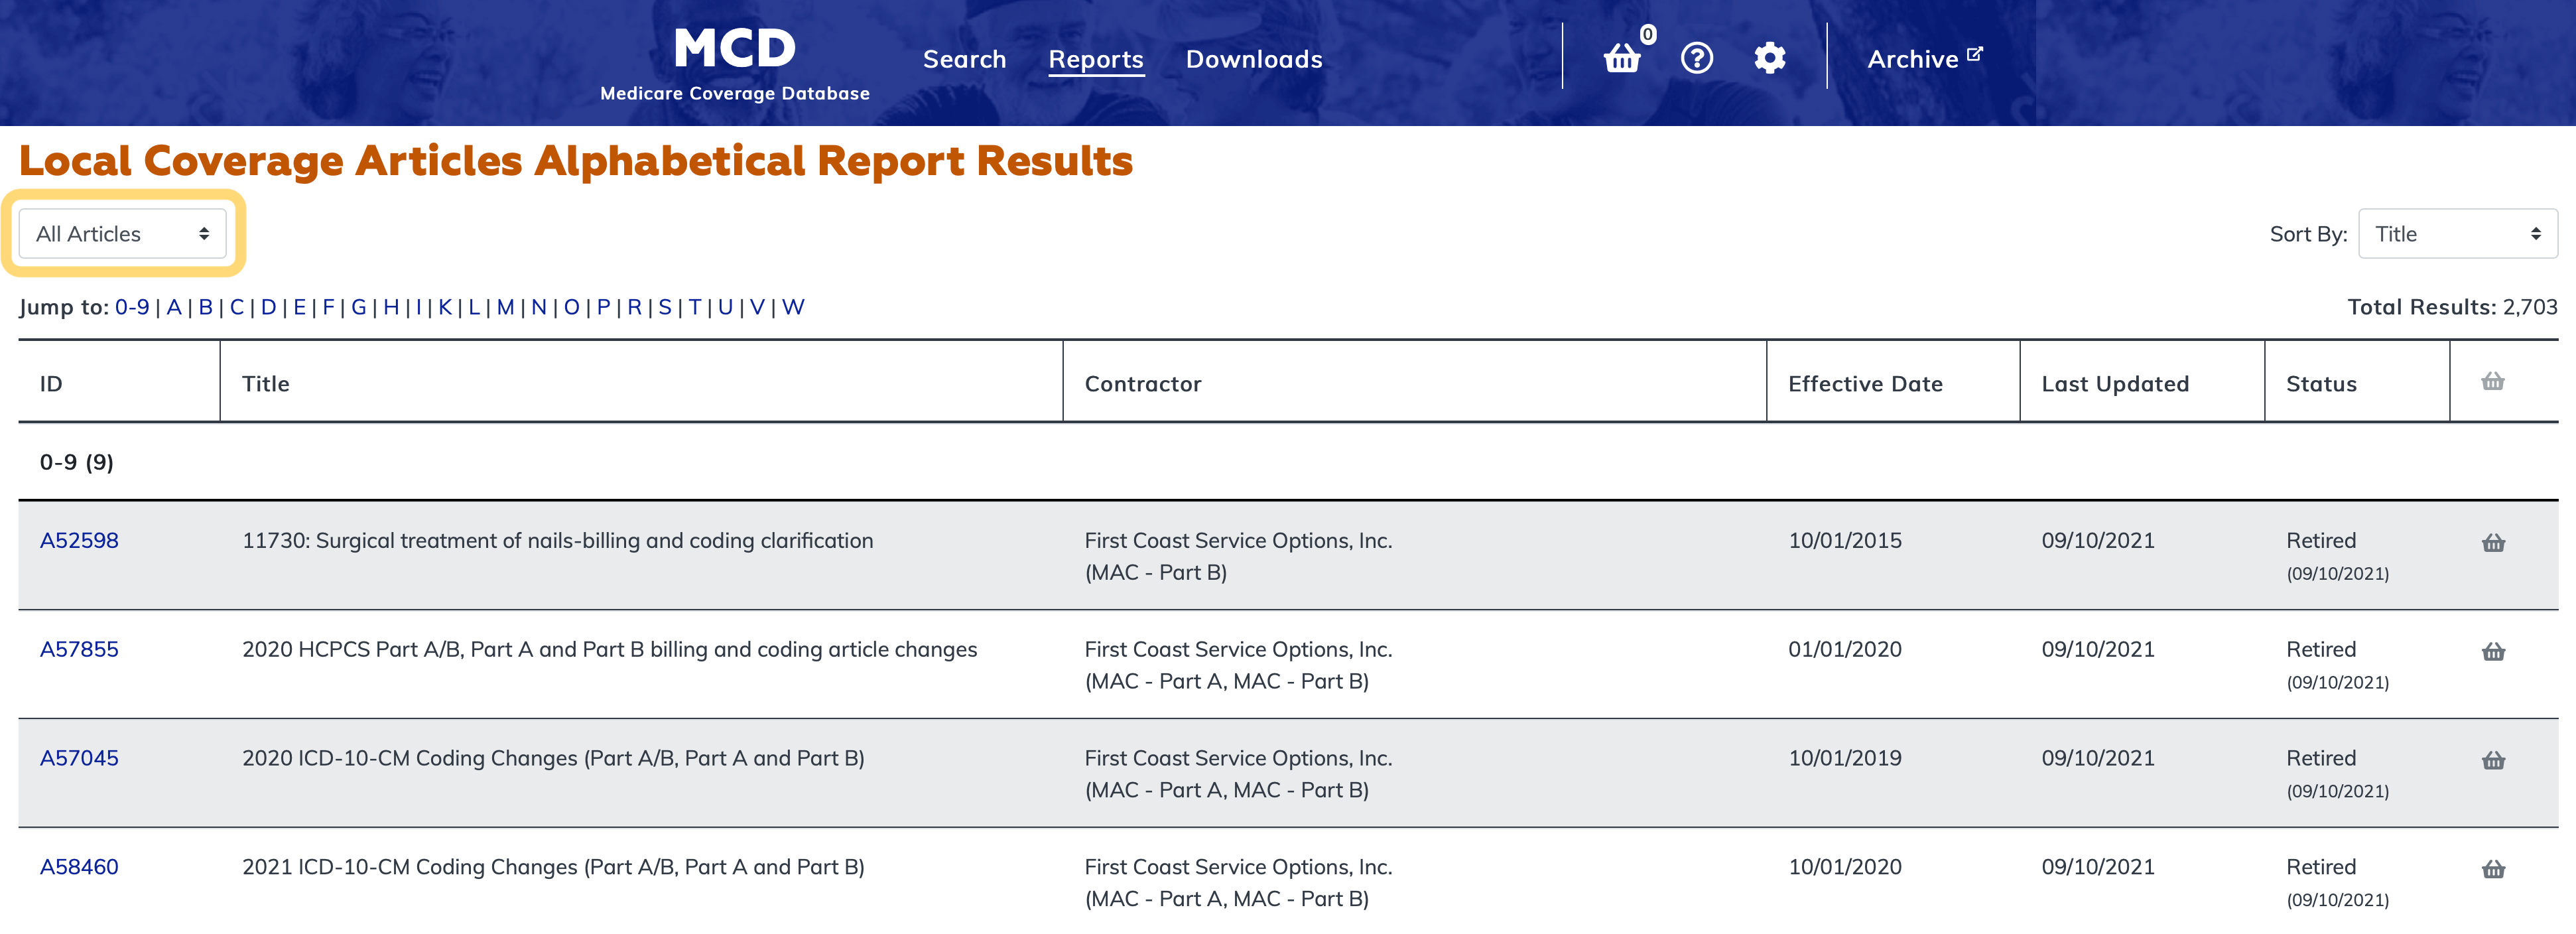Jump to letter W articles
Screen dimensions: 2576x934
(x=792, y=307)
